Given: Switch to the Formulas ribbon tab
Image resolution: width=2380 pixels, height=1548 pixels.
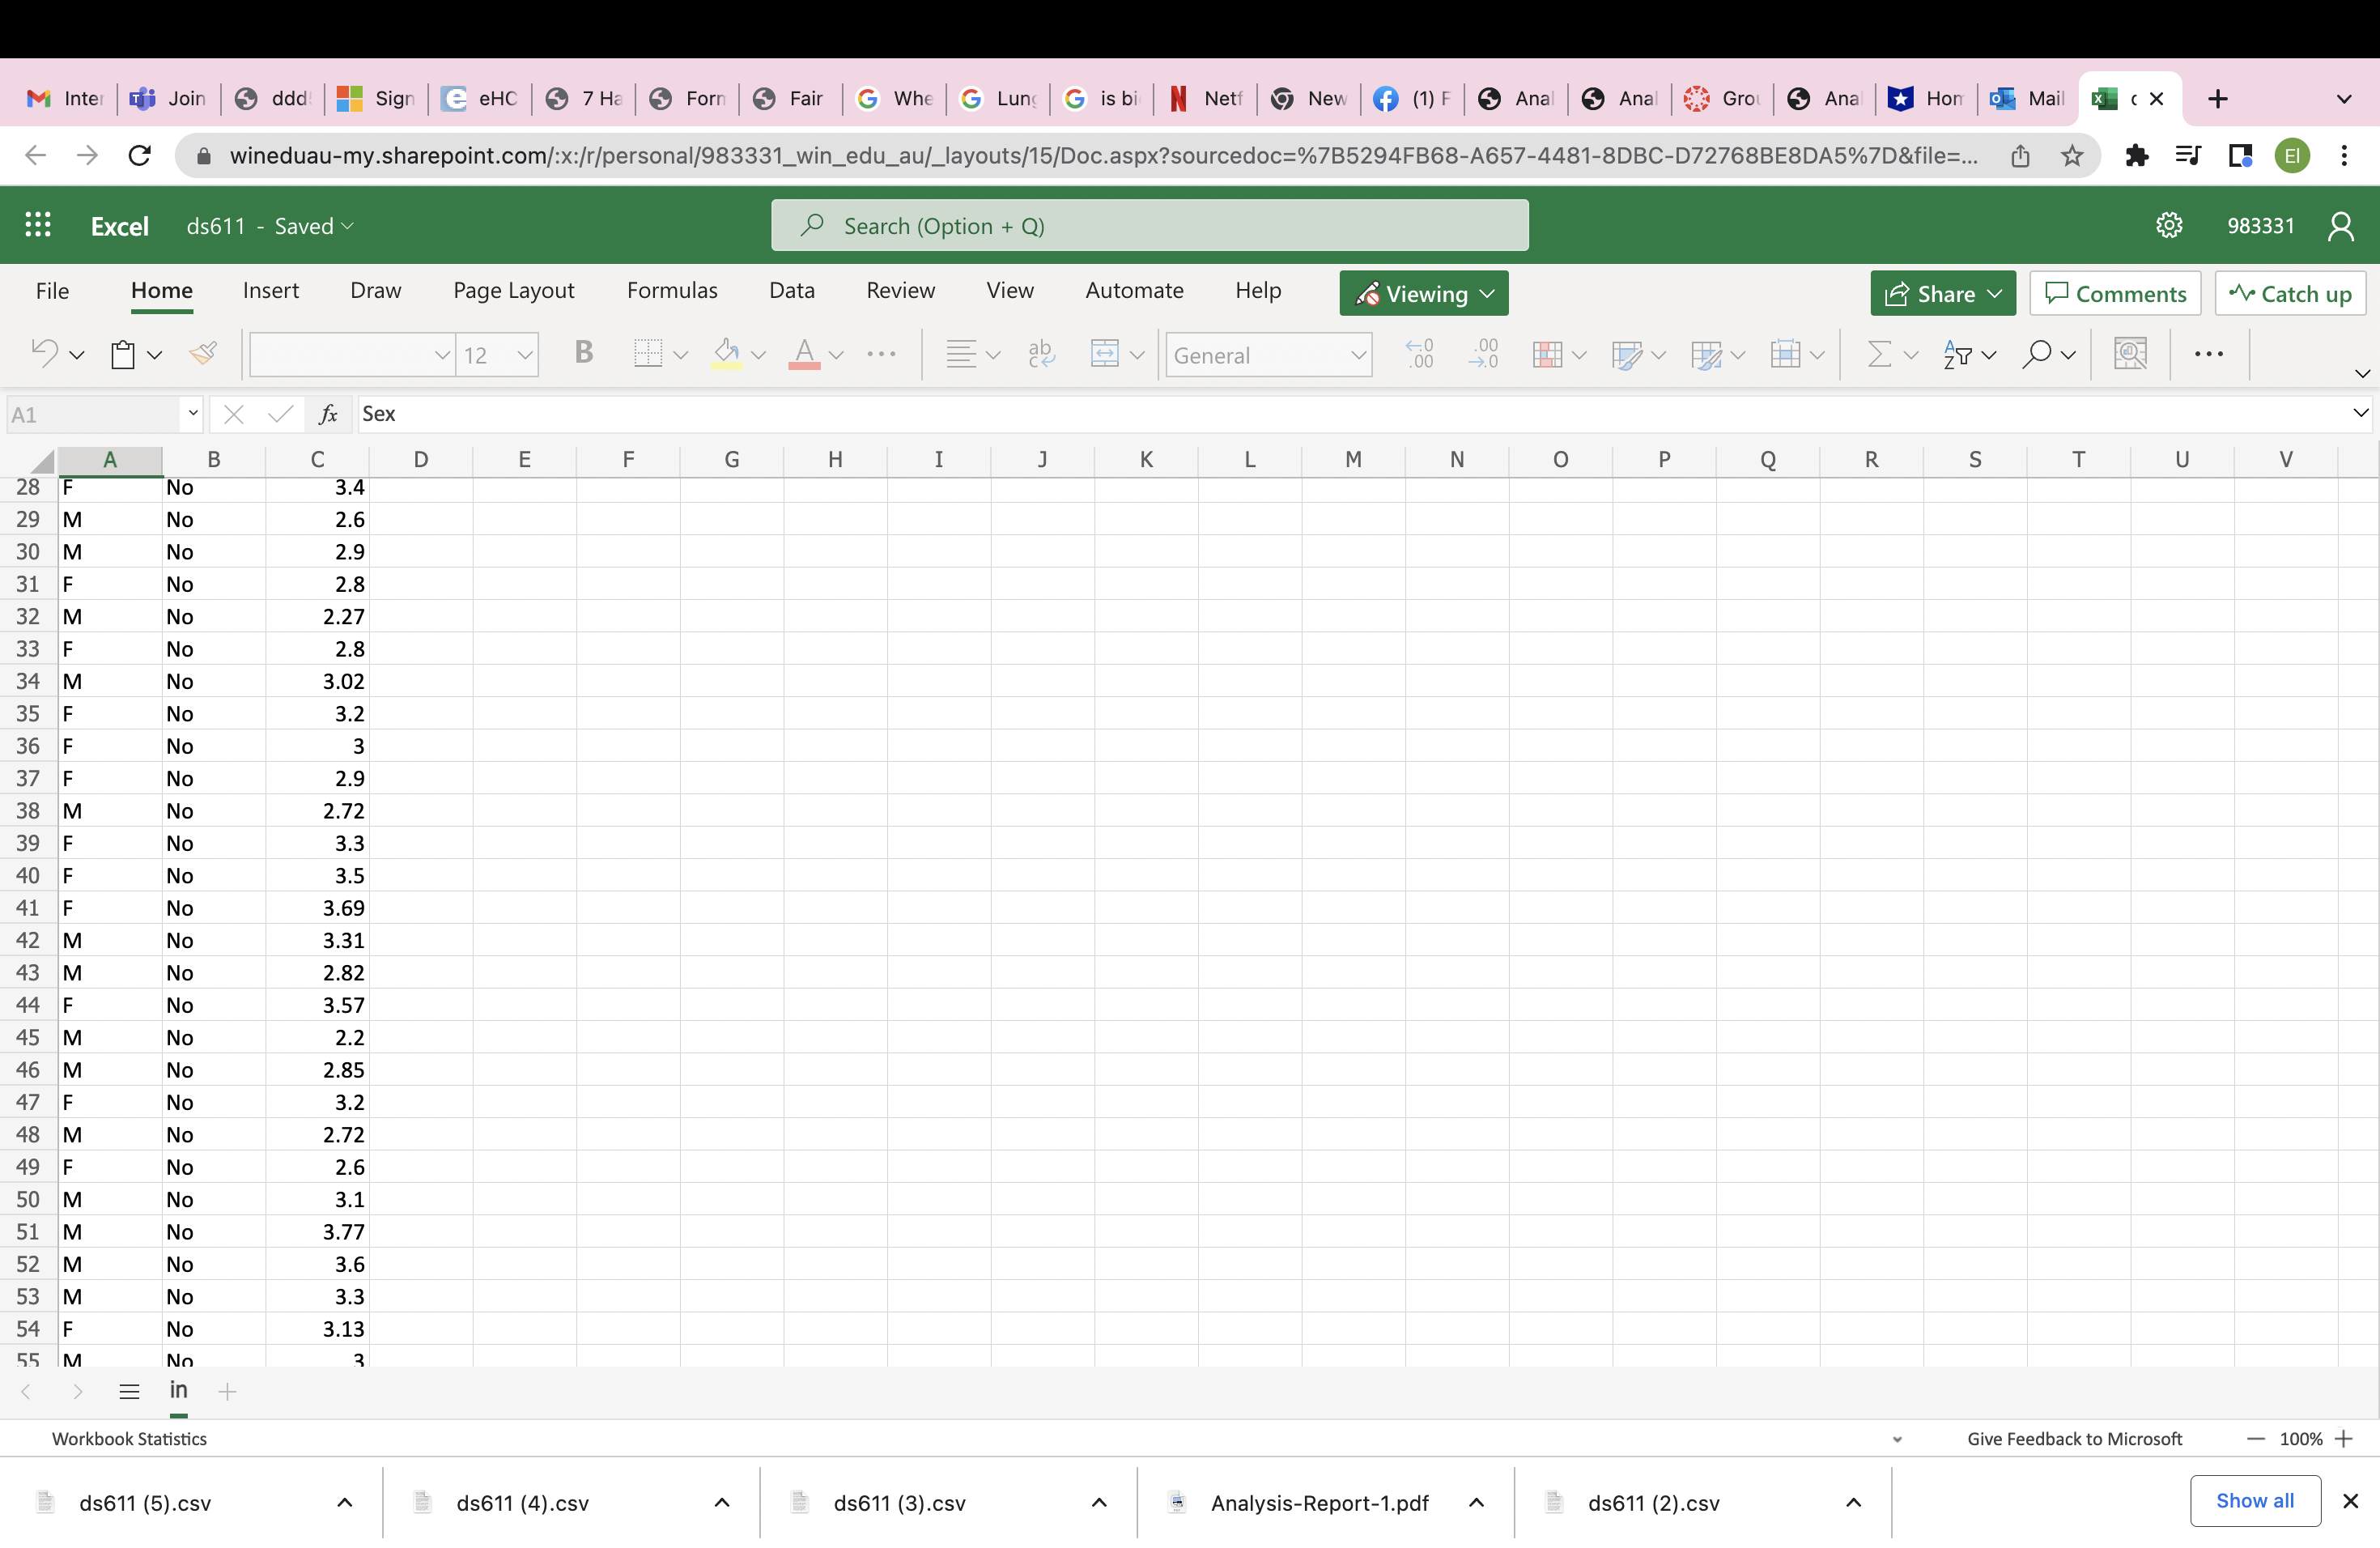Looking at the screenshot, I should tap(672, 290).
